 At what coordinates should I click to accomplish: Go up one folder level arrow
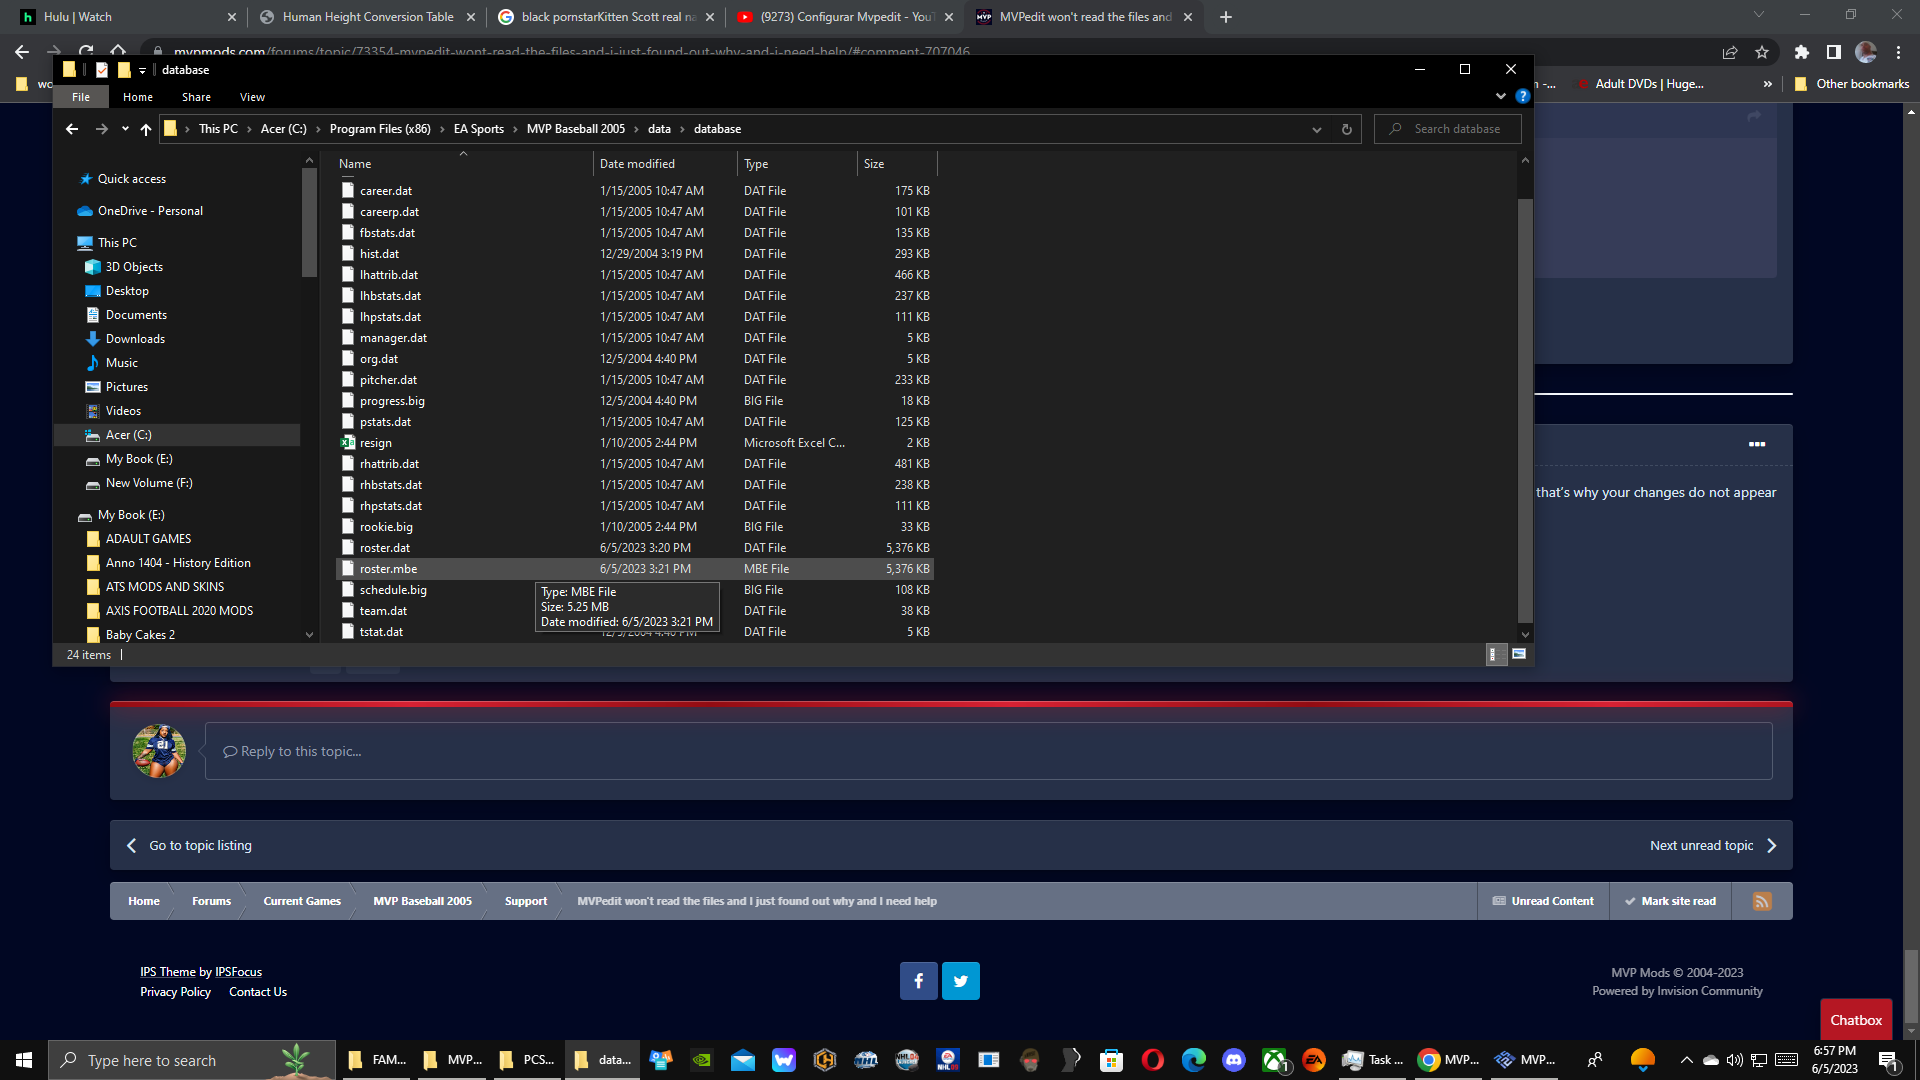click(146, 129)
